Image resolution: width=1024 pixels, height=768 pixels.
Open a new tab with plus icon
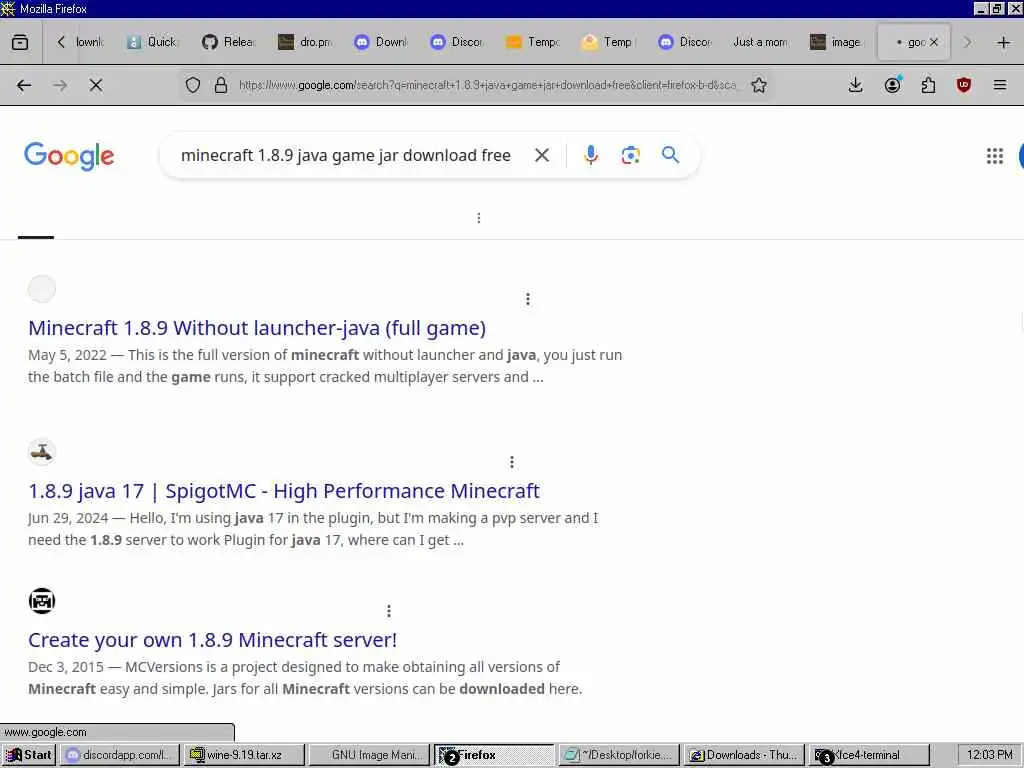click(x=1004, y=42)
